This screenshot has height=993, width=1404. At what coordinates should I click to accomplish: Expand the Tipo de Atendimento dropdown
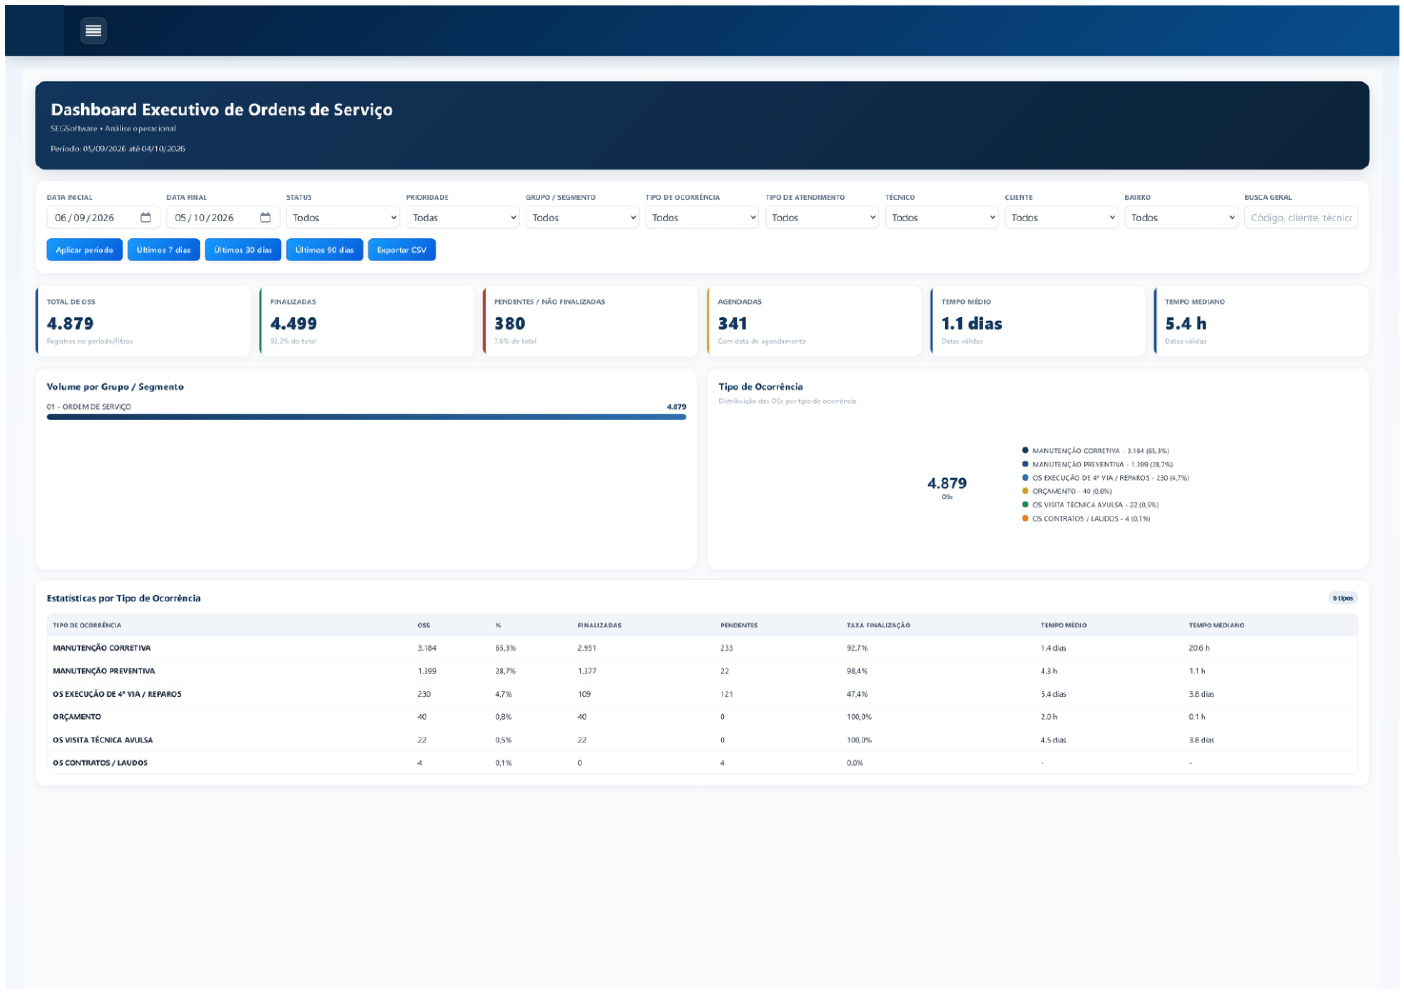point(822,218)
